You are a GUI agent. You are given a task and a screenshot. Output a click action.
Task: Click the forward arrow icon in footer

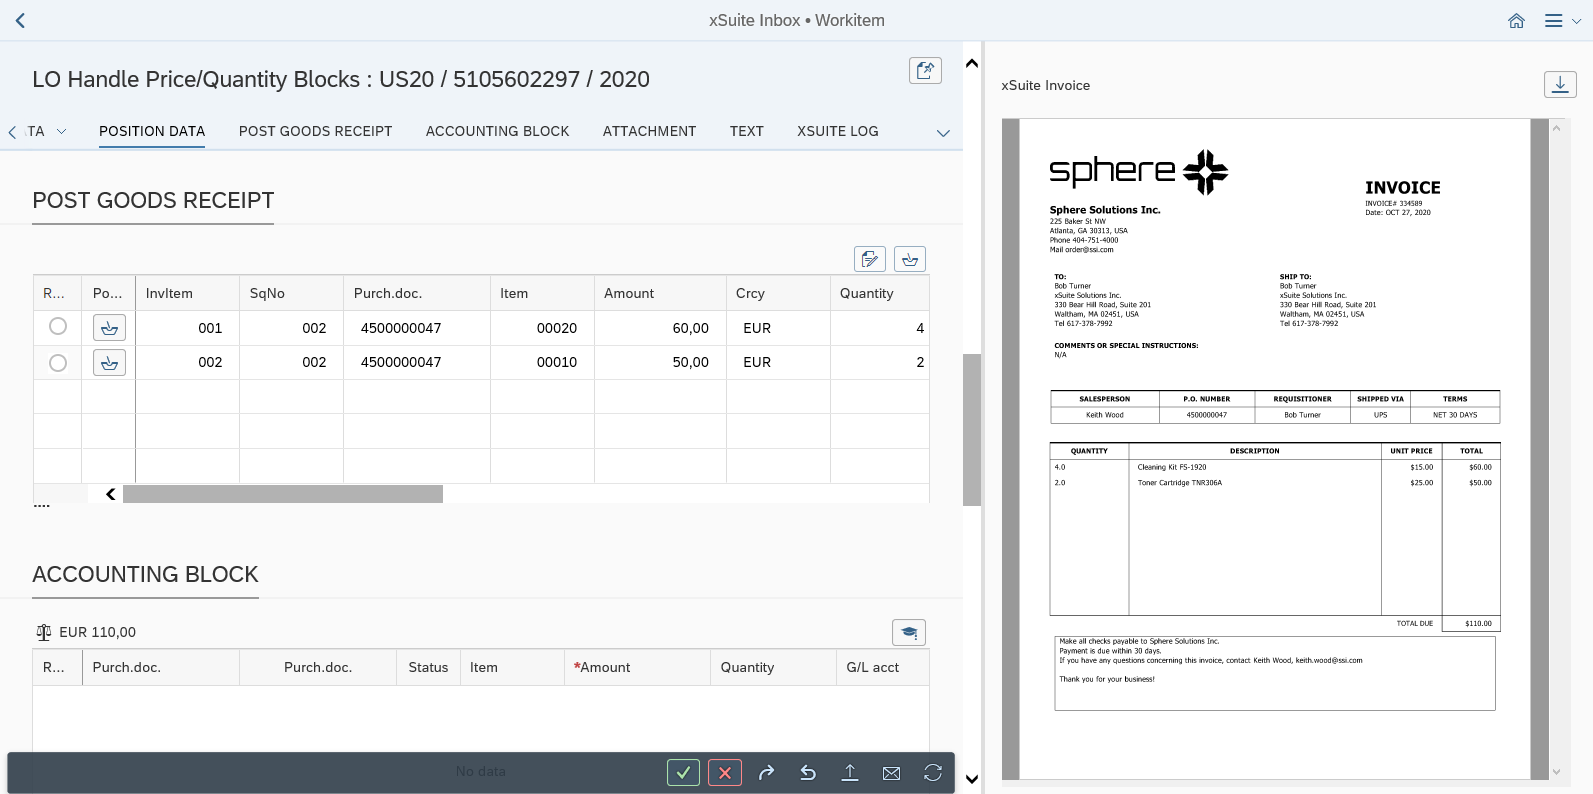pos(766,772)
